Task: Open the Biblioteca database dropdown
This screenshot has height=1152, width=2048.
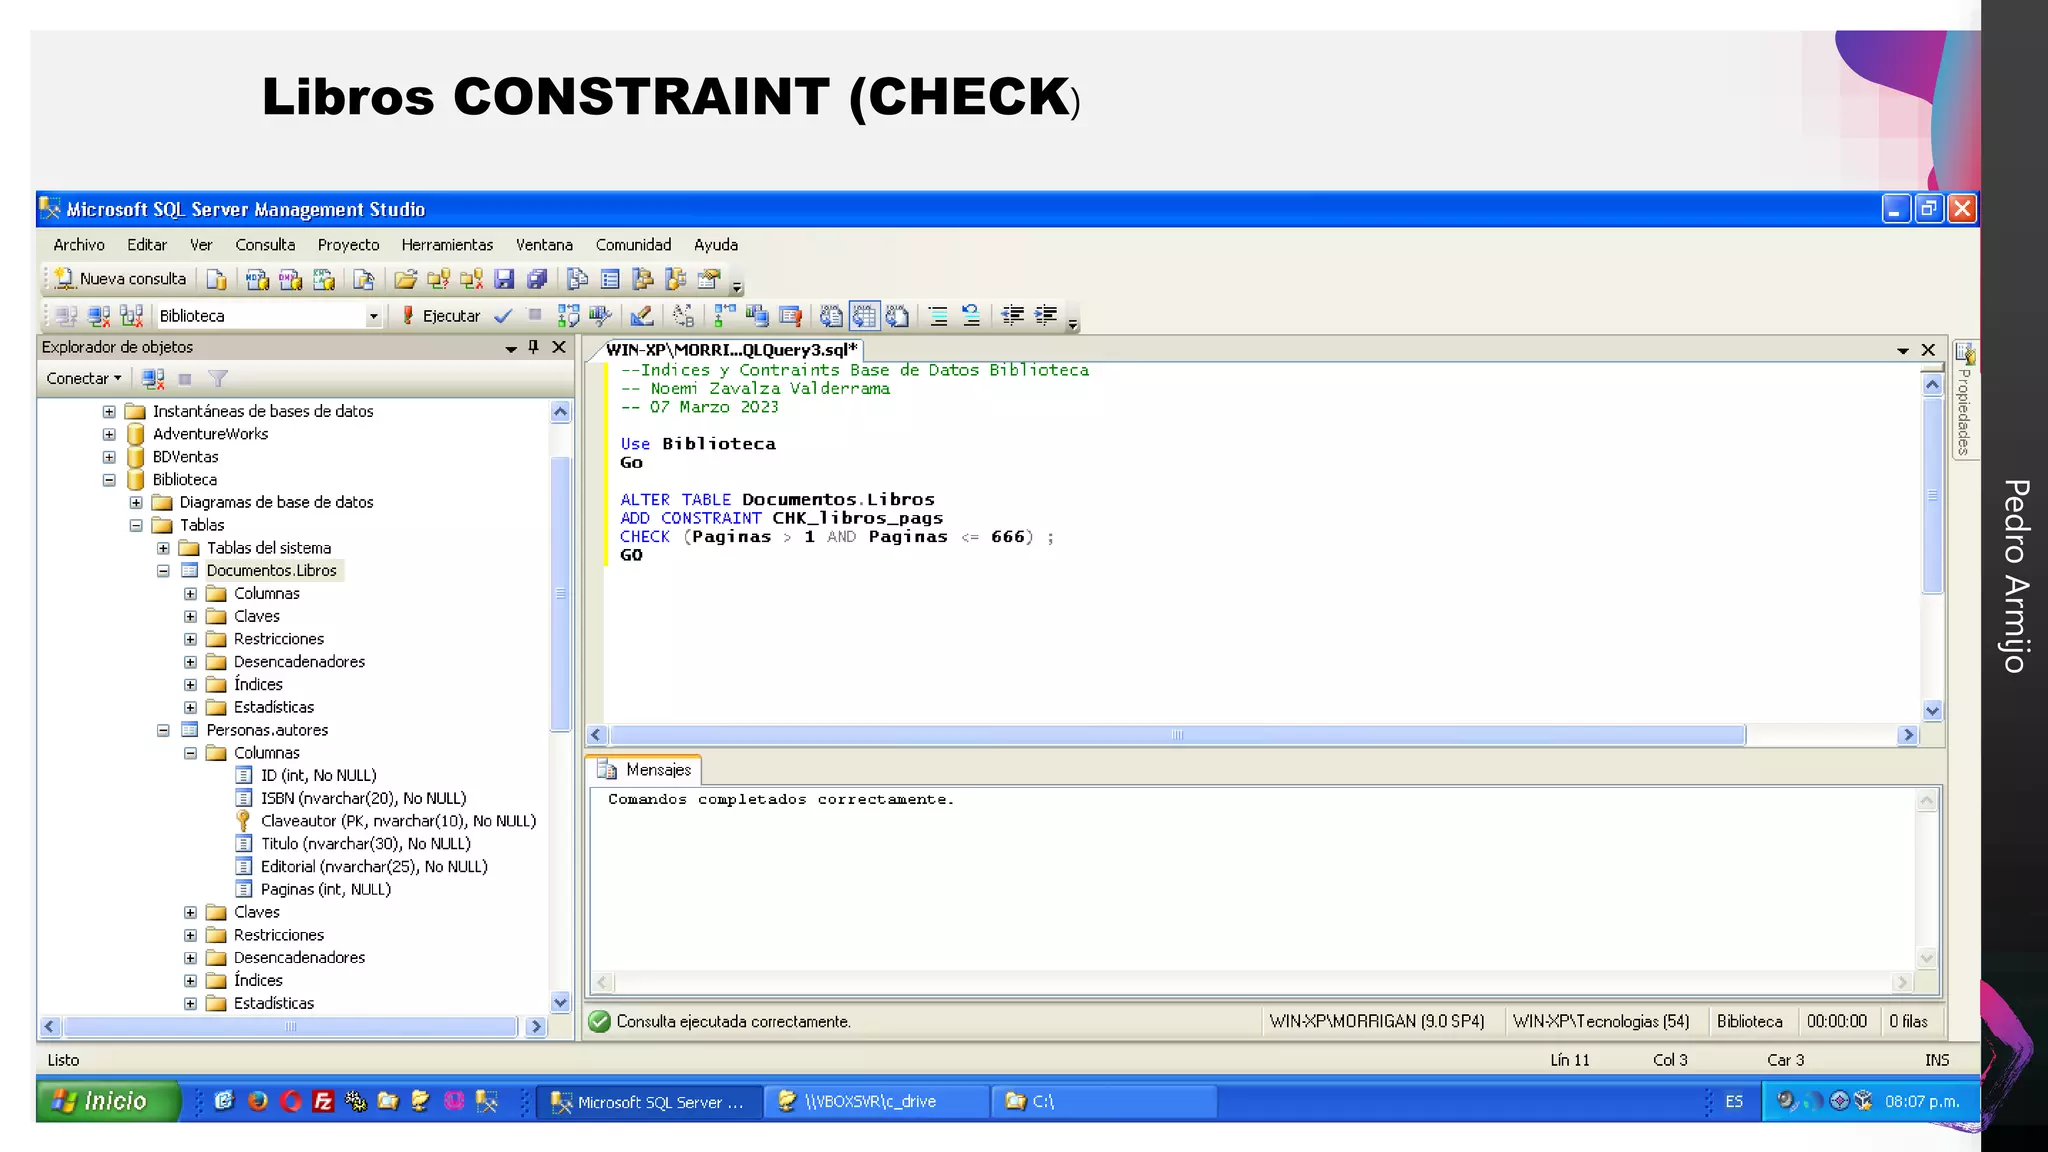Action: (373, 316)
